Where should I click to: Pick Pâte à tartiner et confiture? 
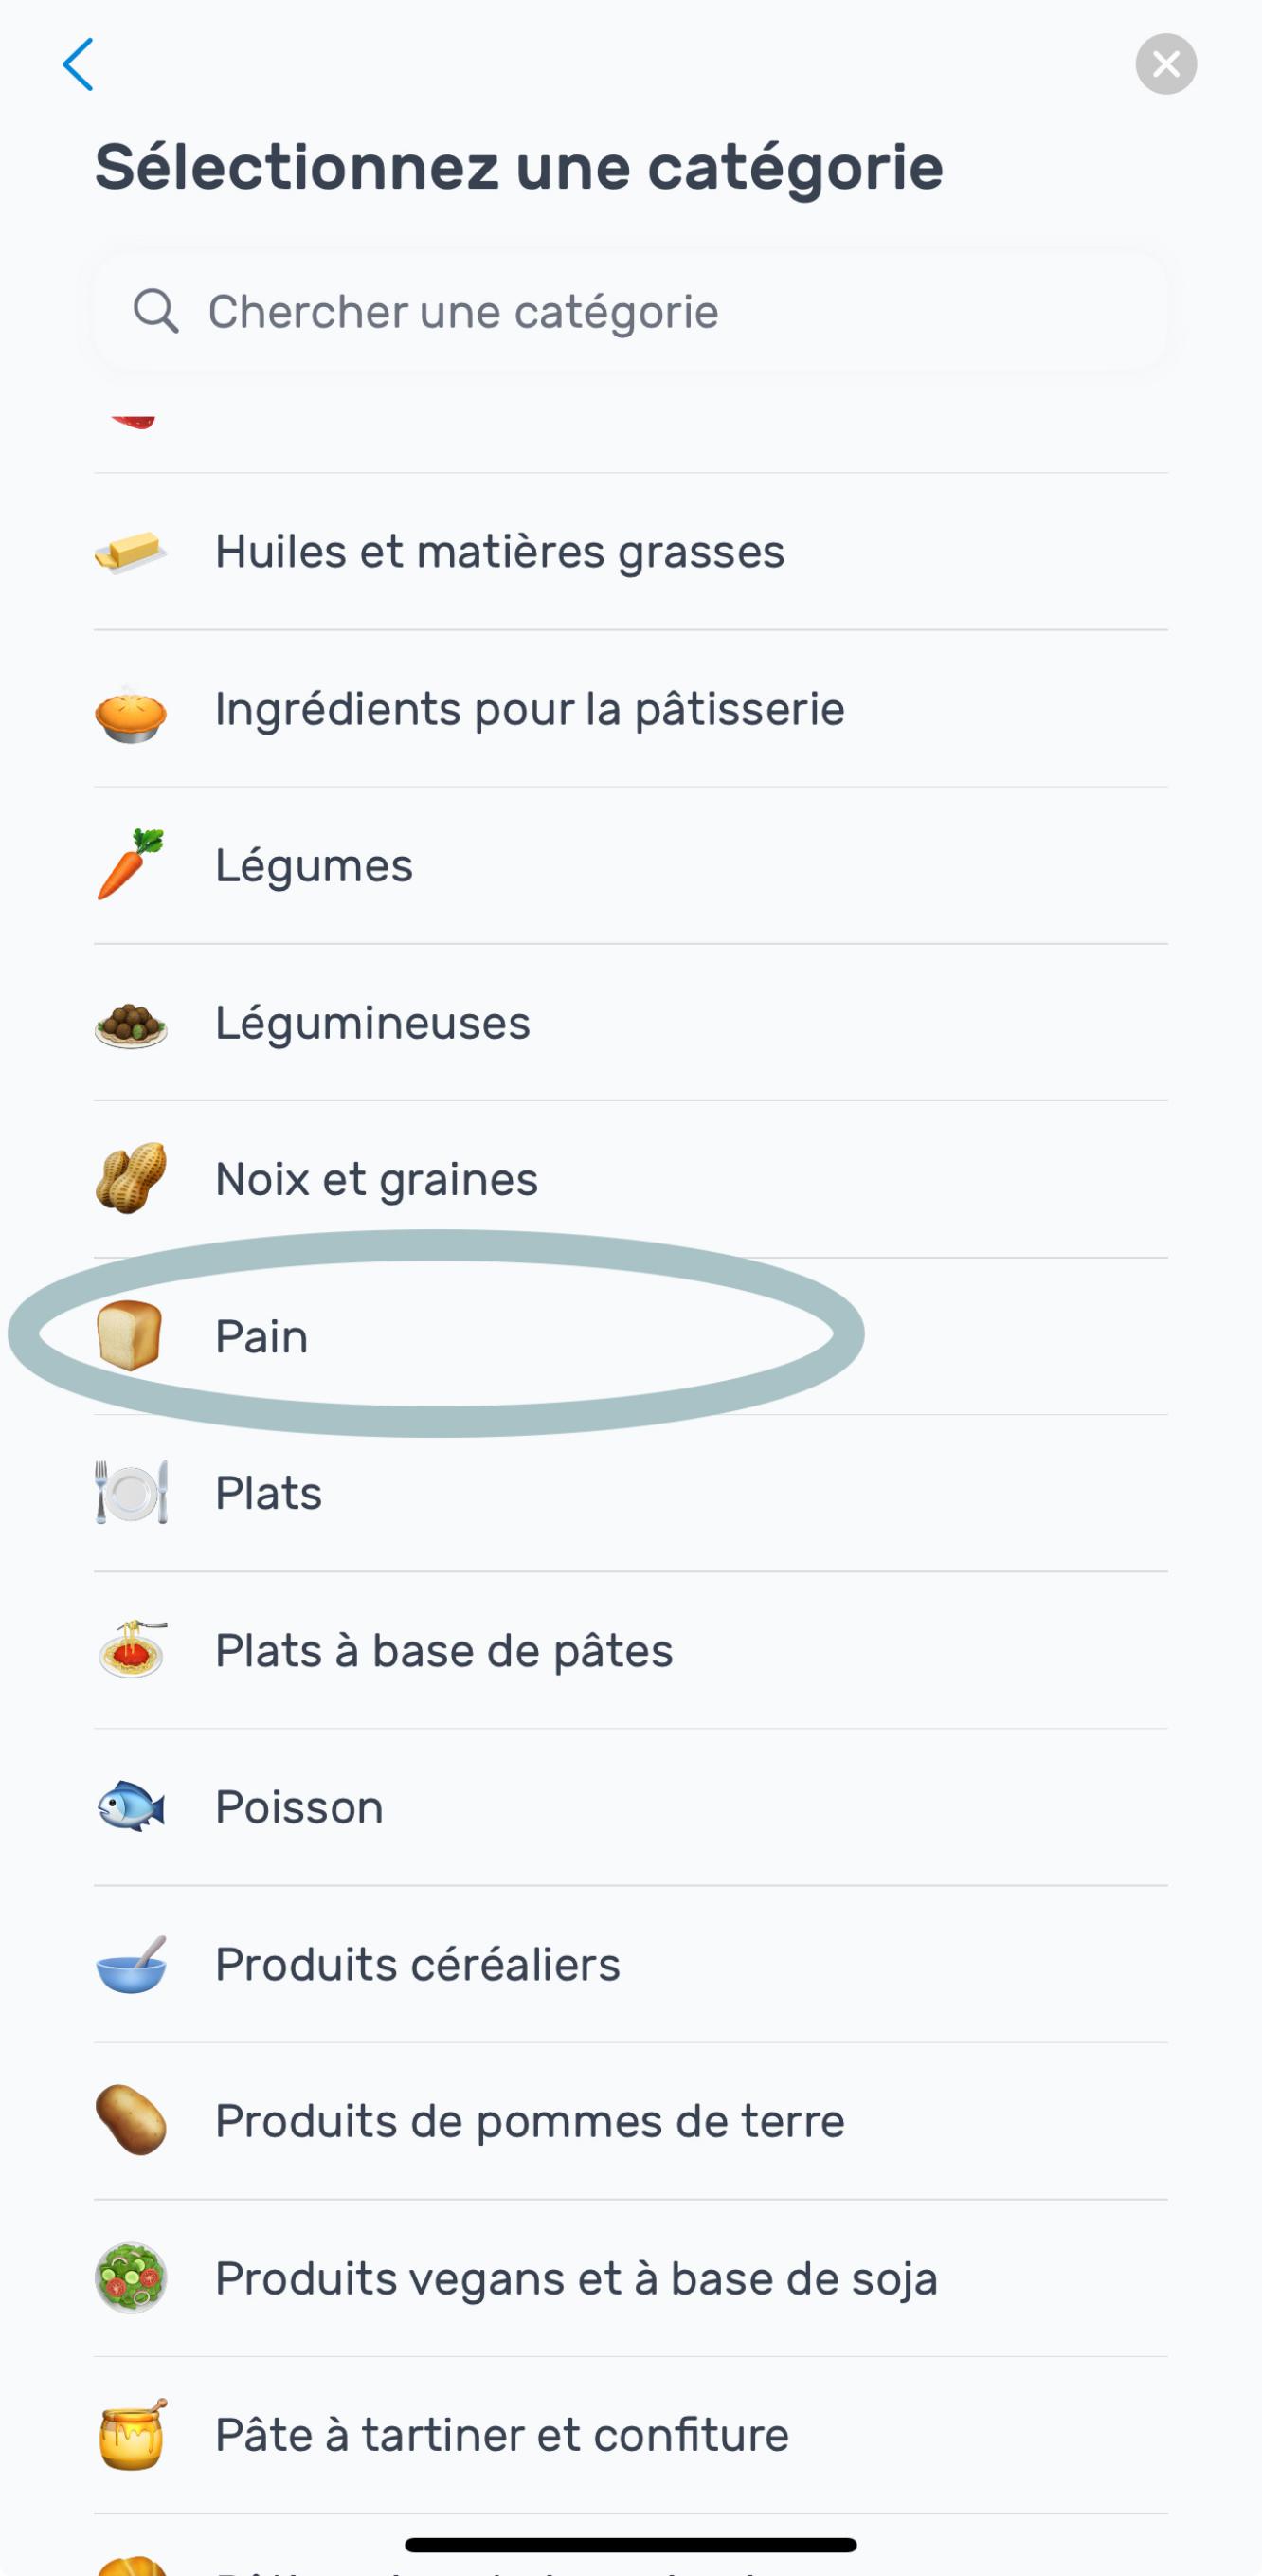[x=502, y=2435]
